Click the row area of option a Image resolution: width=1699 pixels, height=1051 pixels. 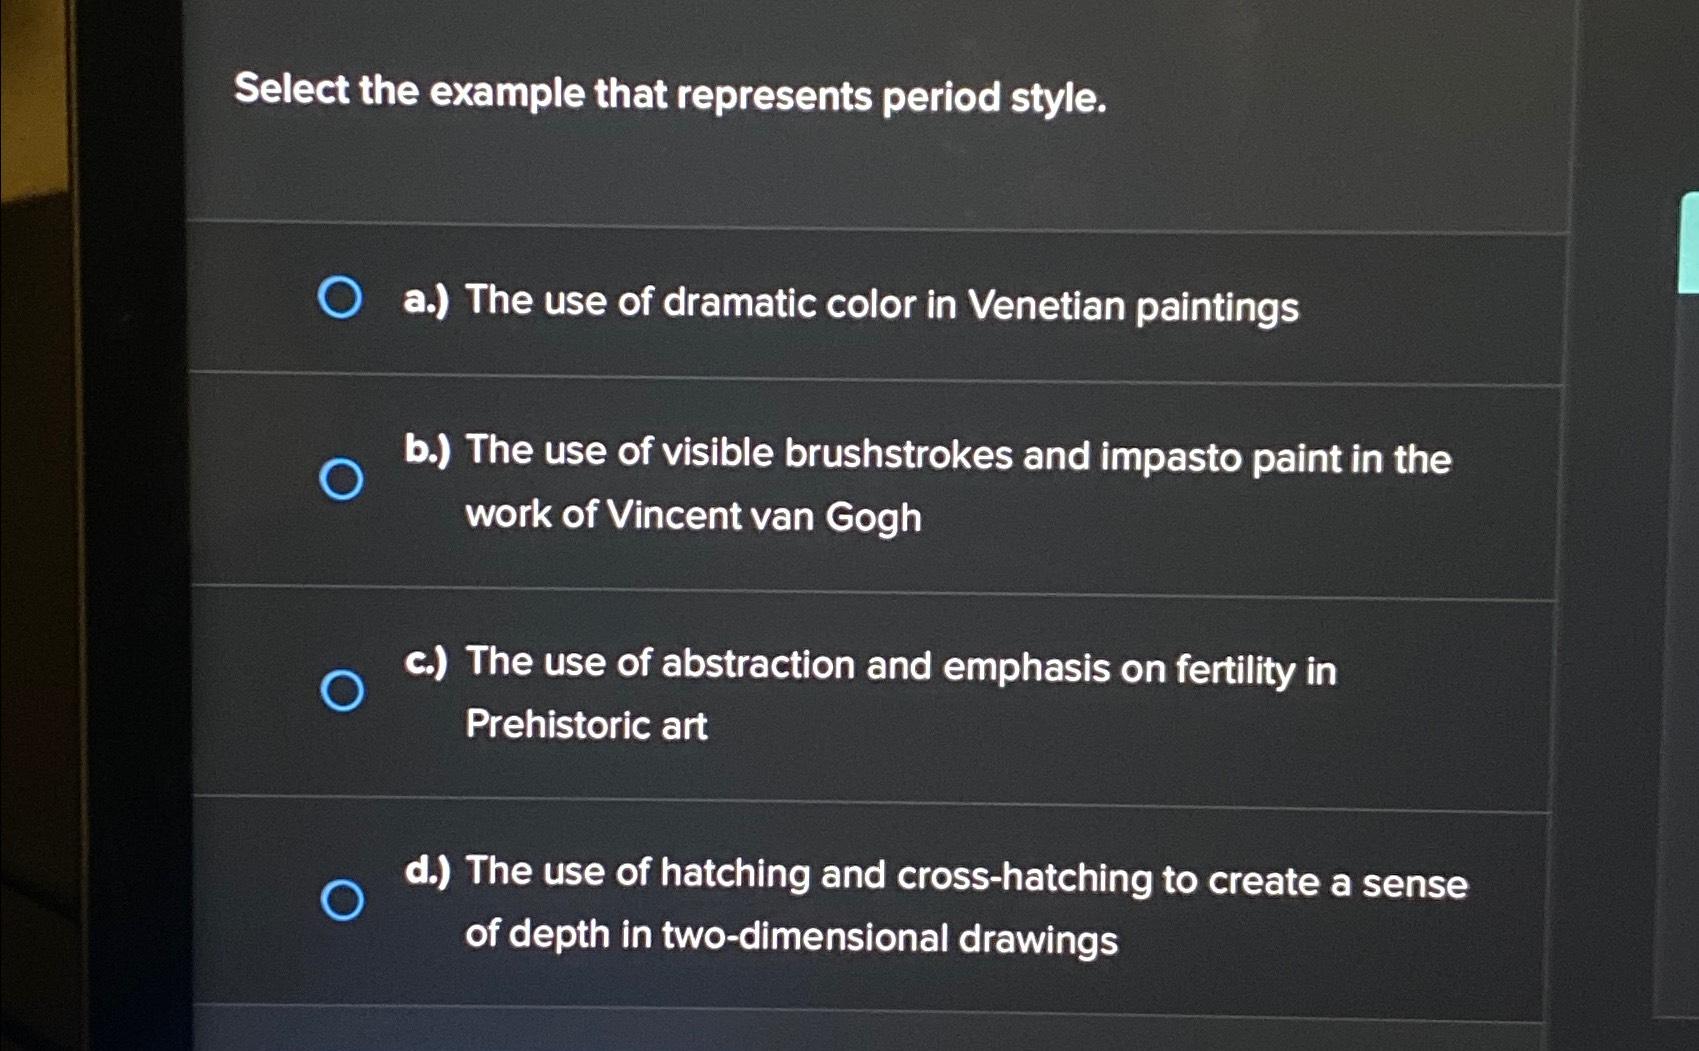coord(880,300)
